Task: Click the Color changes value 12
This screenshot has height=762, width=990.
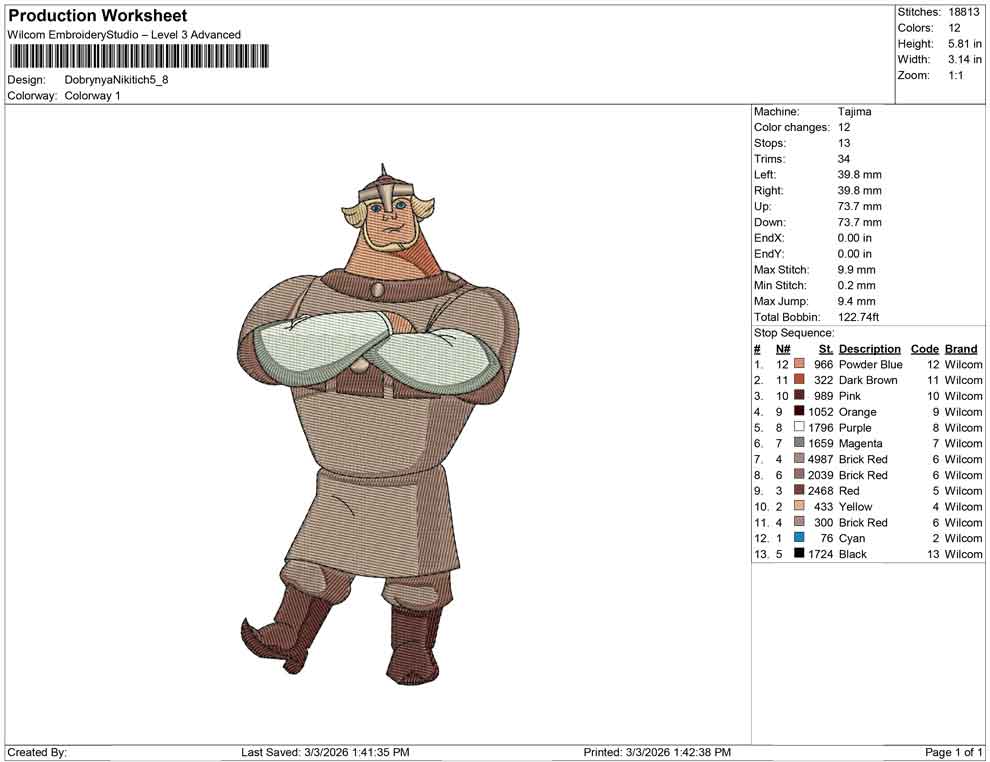Action: coord(844,128)
